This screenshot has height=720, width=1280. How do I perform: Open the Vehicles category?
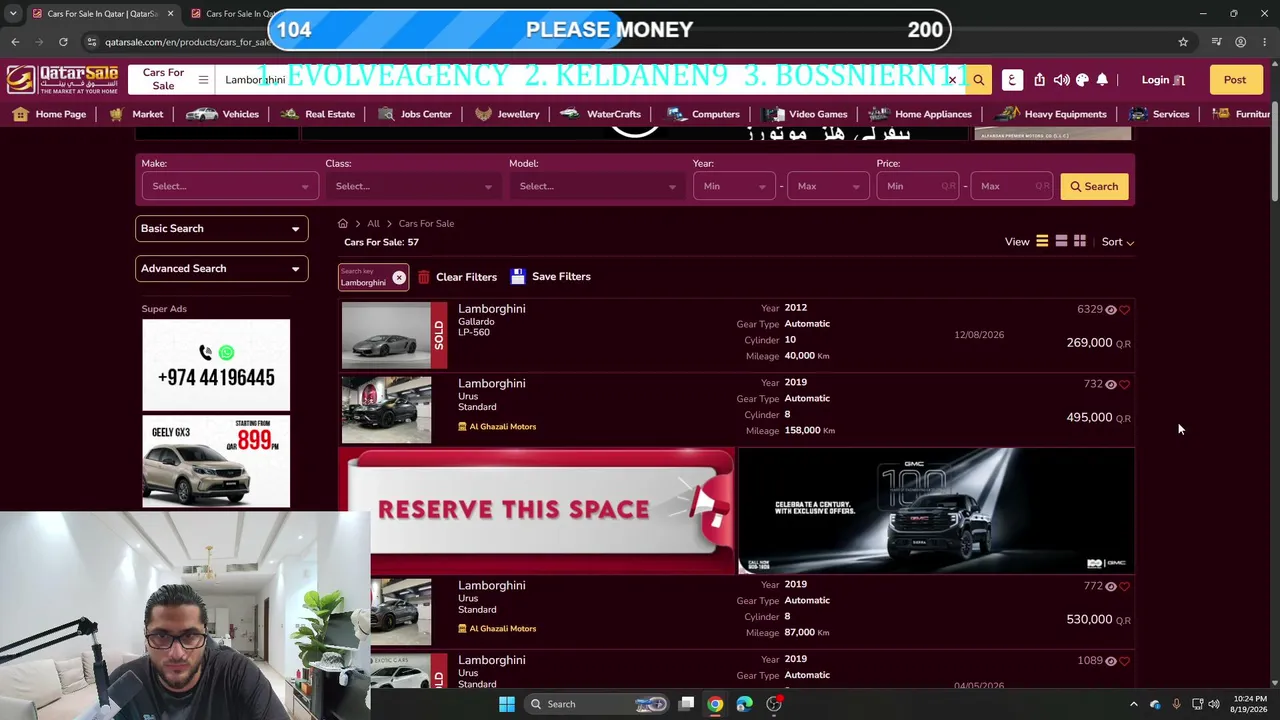[222, 114]
